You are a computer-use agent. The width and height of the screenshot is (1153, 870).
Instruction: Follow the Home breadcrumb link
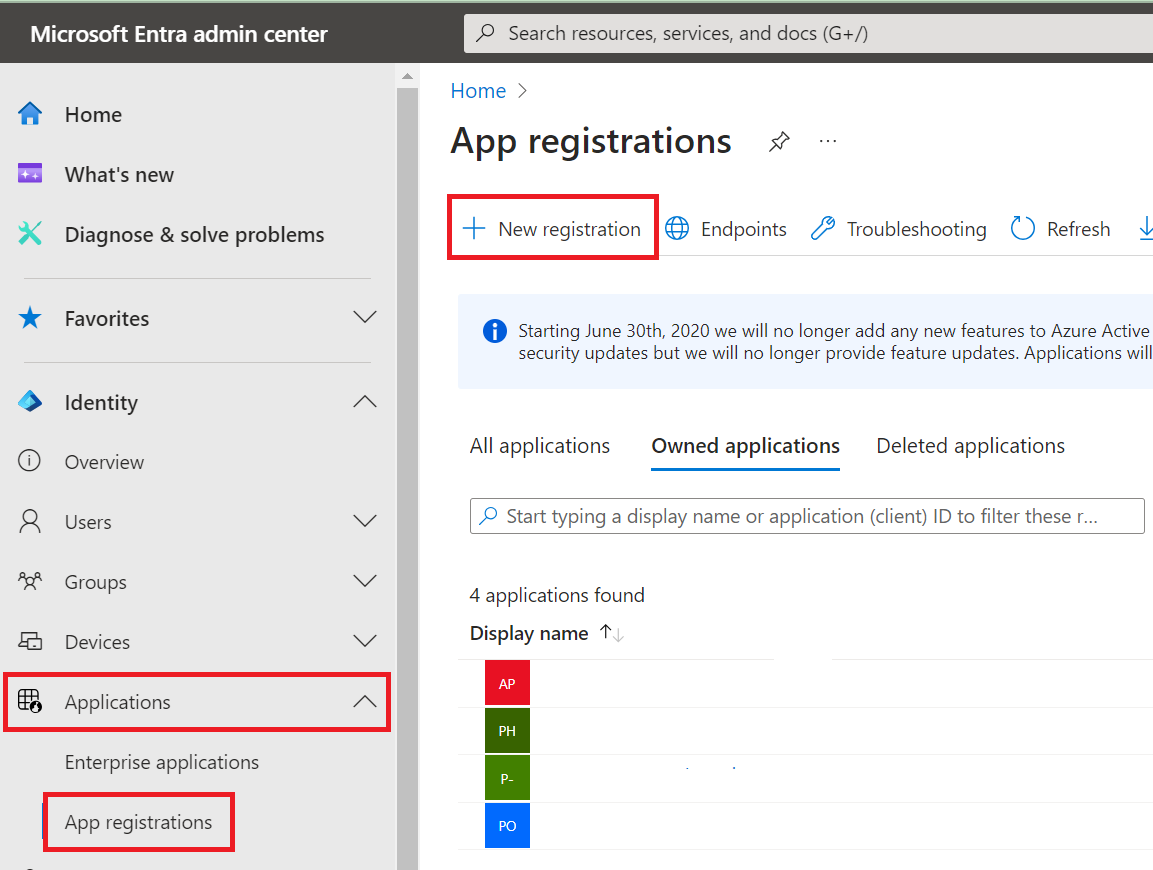click(x=478, y=90)
